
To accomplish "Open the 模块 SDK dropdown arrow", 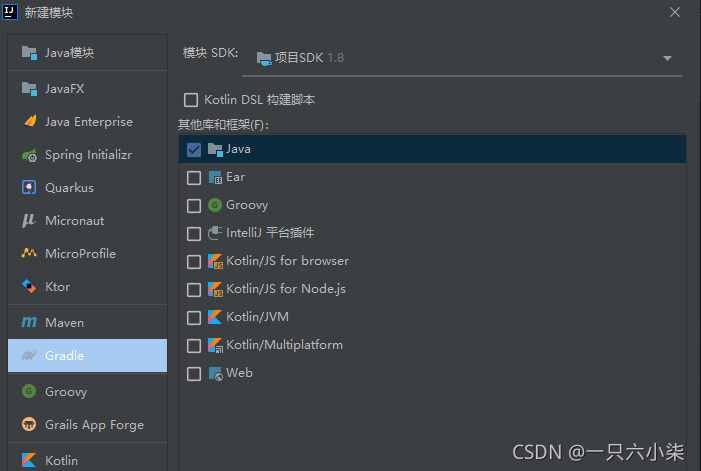I will [x=667, y=59].
